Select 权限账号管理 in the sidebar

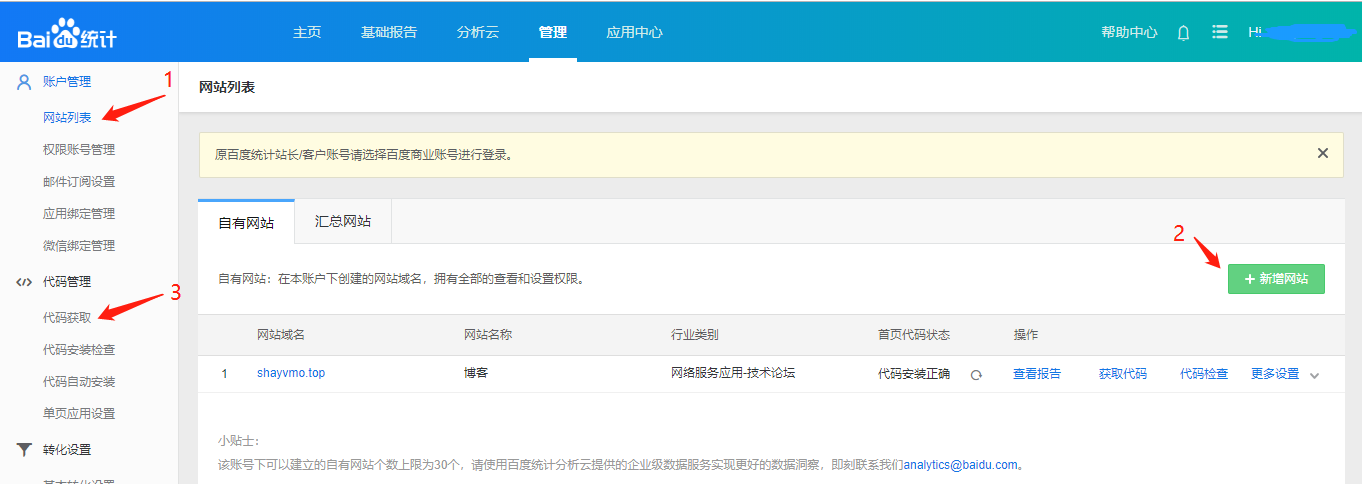click(x=79, y=150)
